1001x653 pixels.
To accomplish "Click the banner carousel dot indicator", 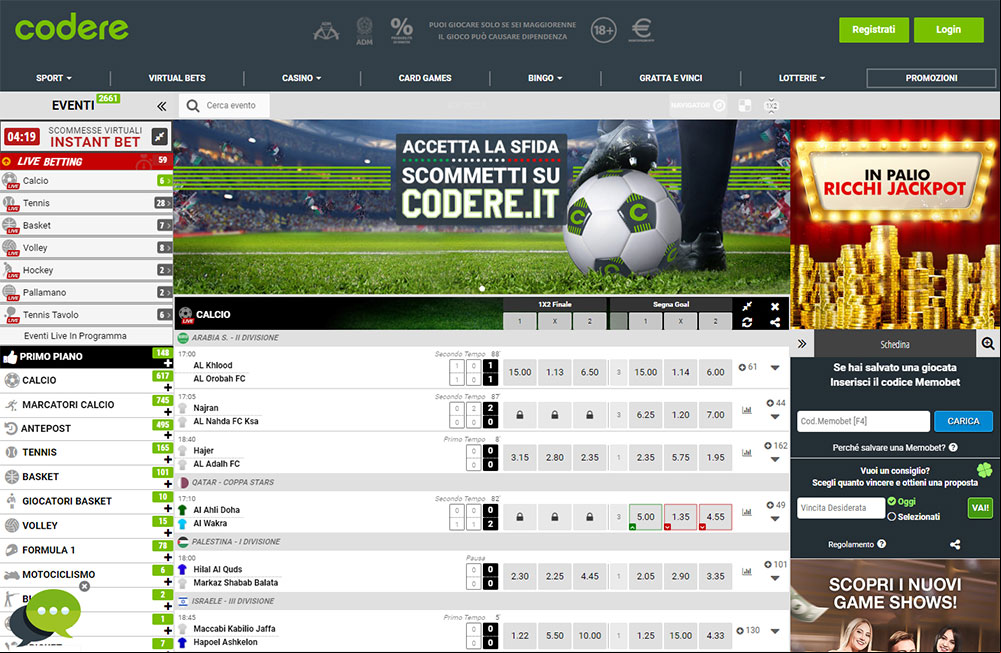I will (482, 289).
